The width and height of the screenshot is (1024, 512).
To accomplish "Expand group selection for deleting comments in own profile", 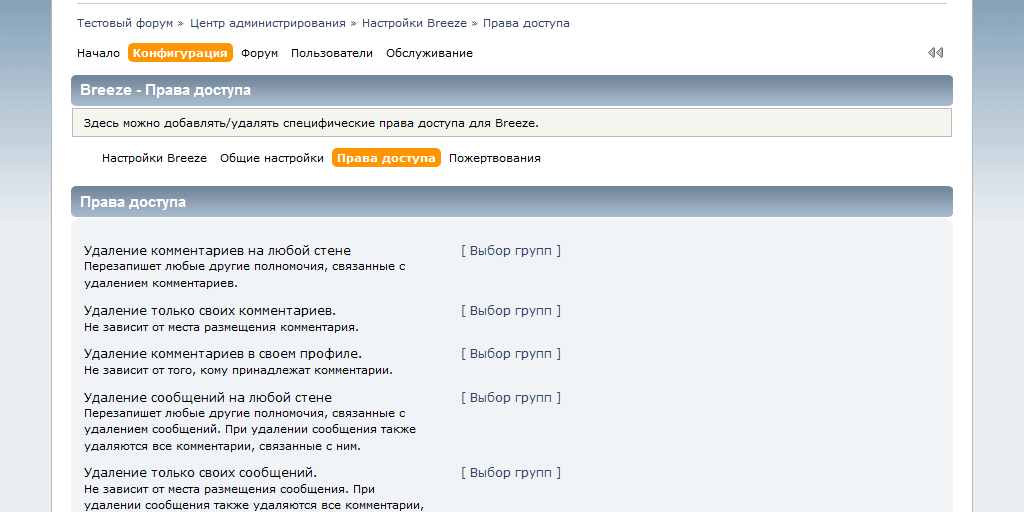I will pos(511,354).
